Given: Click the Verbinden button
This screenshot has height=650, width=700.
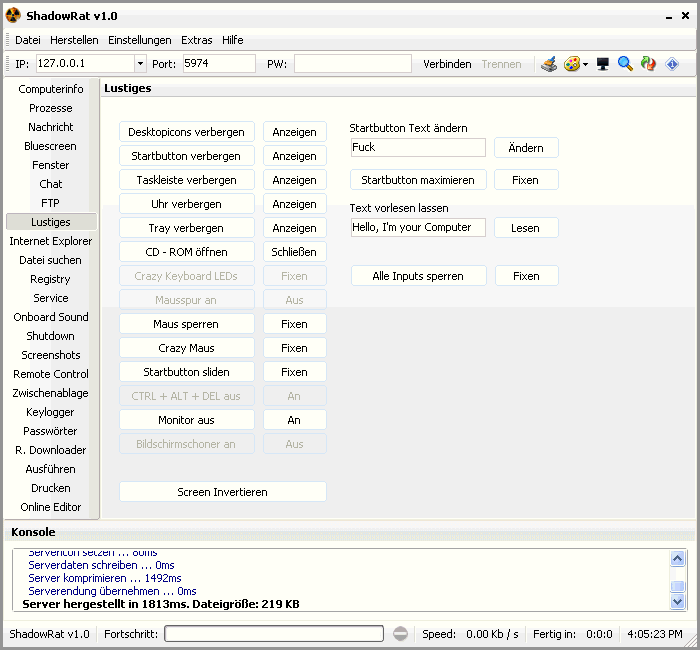Looking at the screenshot, I should [447, 64].
